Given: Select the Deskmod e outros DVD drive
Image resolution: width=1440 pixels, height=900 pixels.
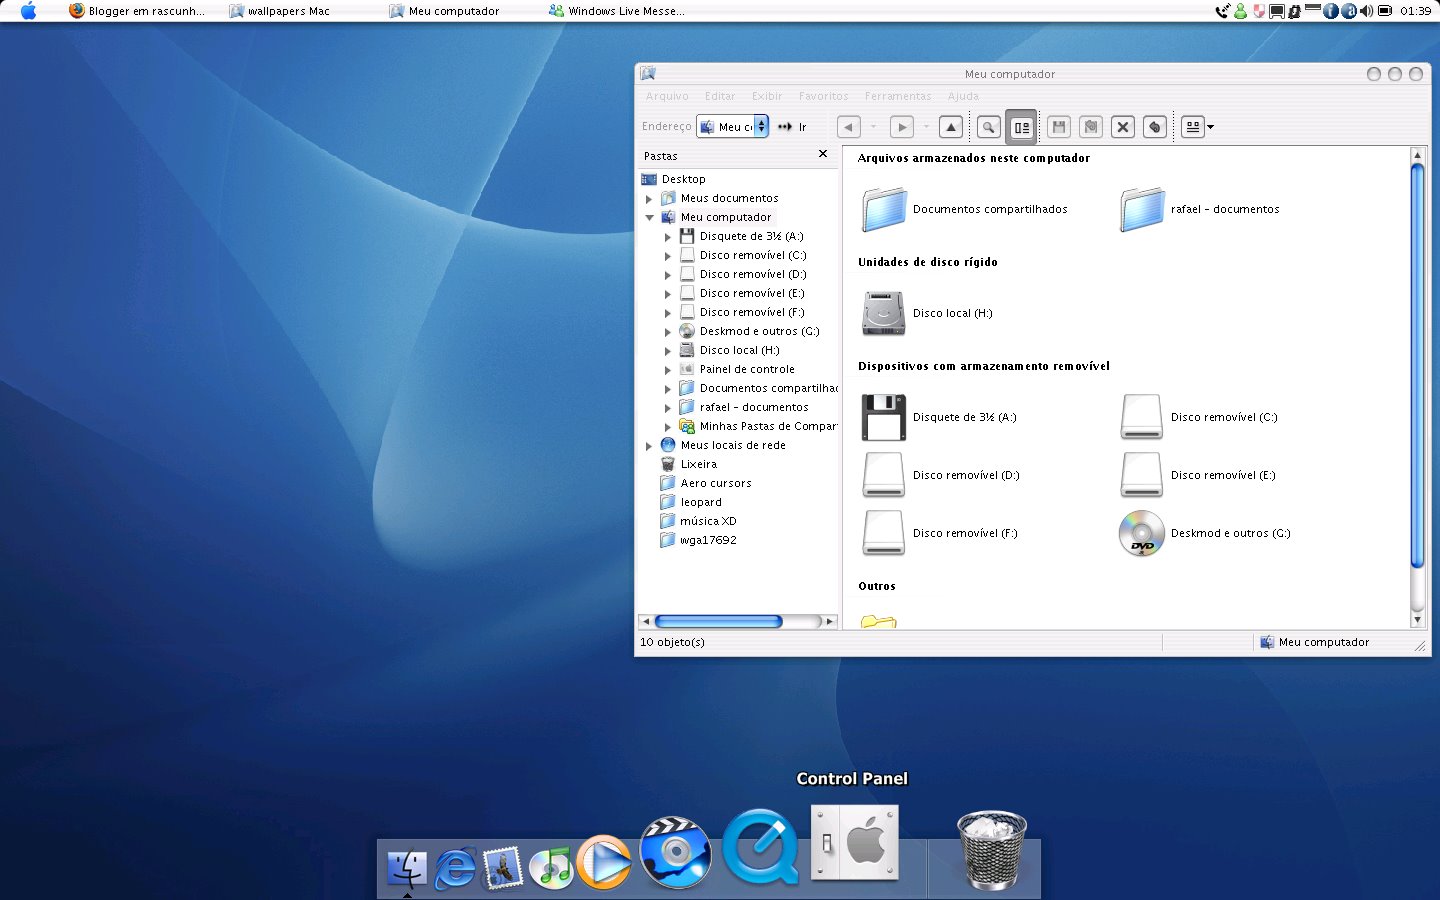Looking at the screenshot, I should point(1141,533).
